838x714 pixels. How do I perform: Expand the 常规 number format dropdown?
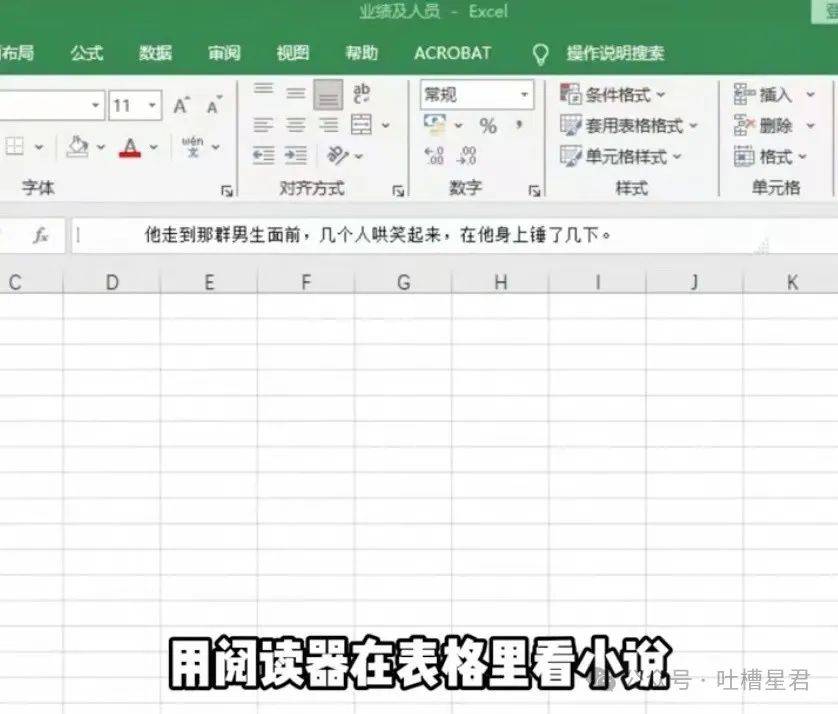[525, 95]
